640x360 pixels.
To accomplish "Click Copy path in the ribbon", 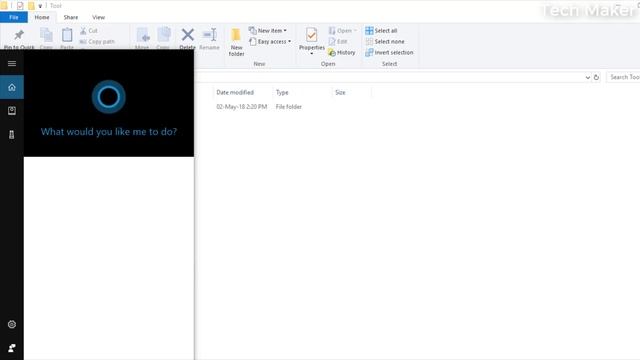I will click(97, 42).
